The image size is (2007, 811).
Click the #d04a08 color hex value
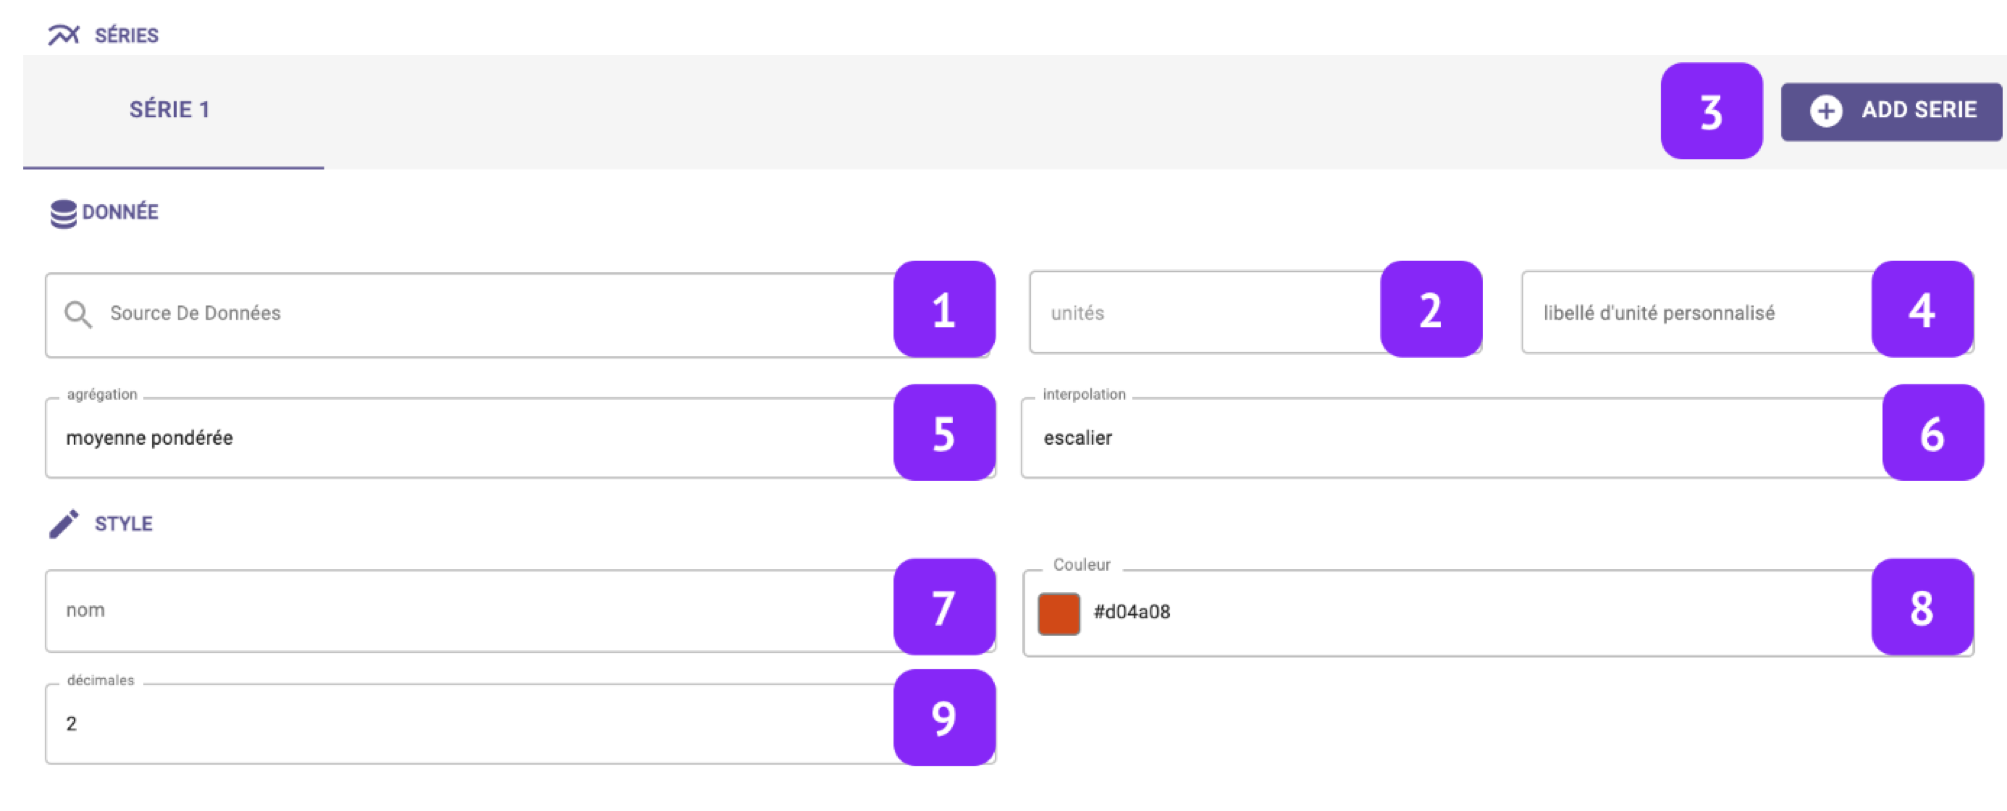1132,612
